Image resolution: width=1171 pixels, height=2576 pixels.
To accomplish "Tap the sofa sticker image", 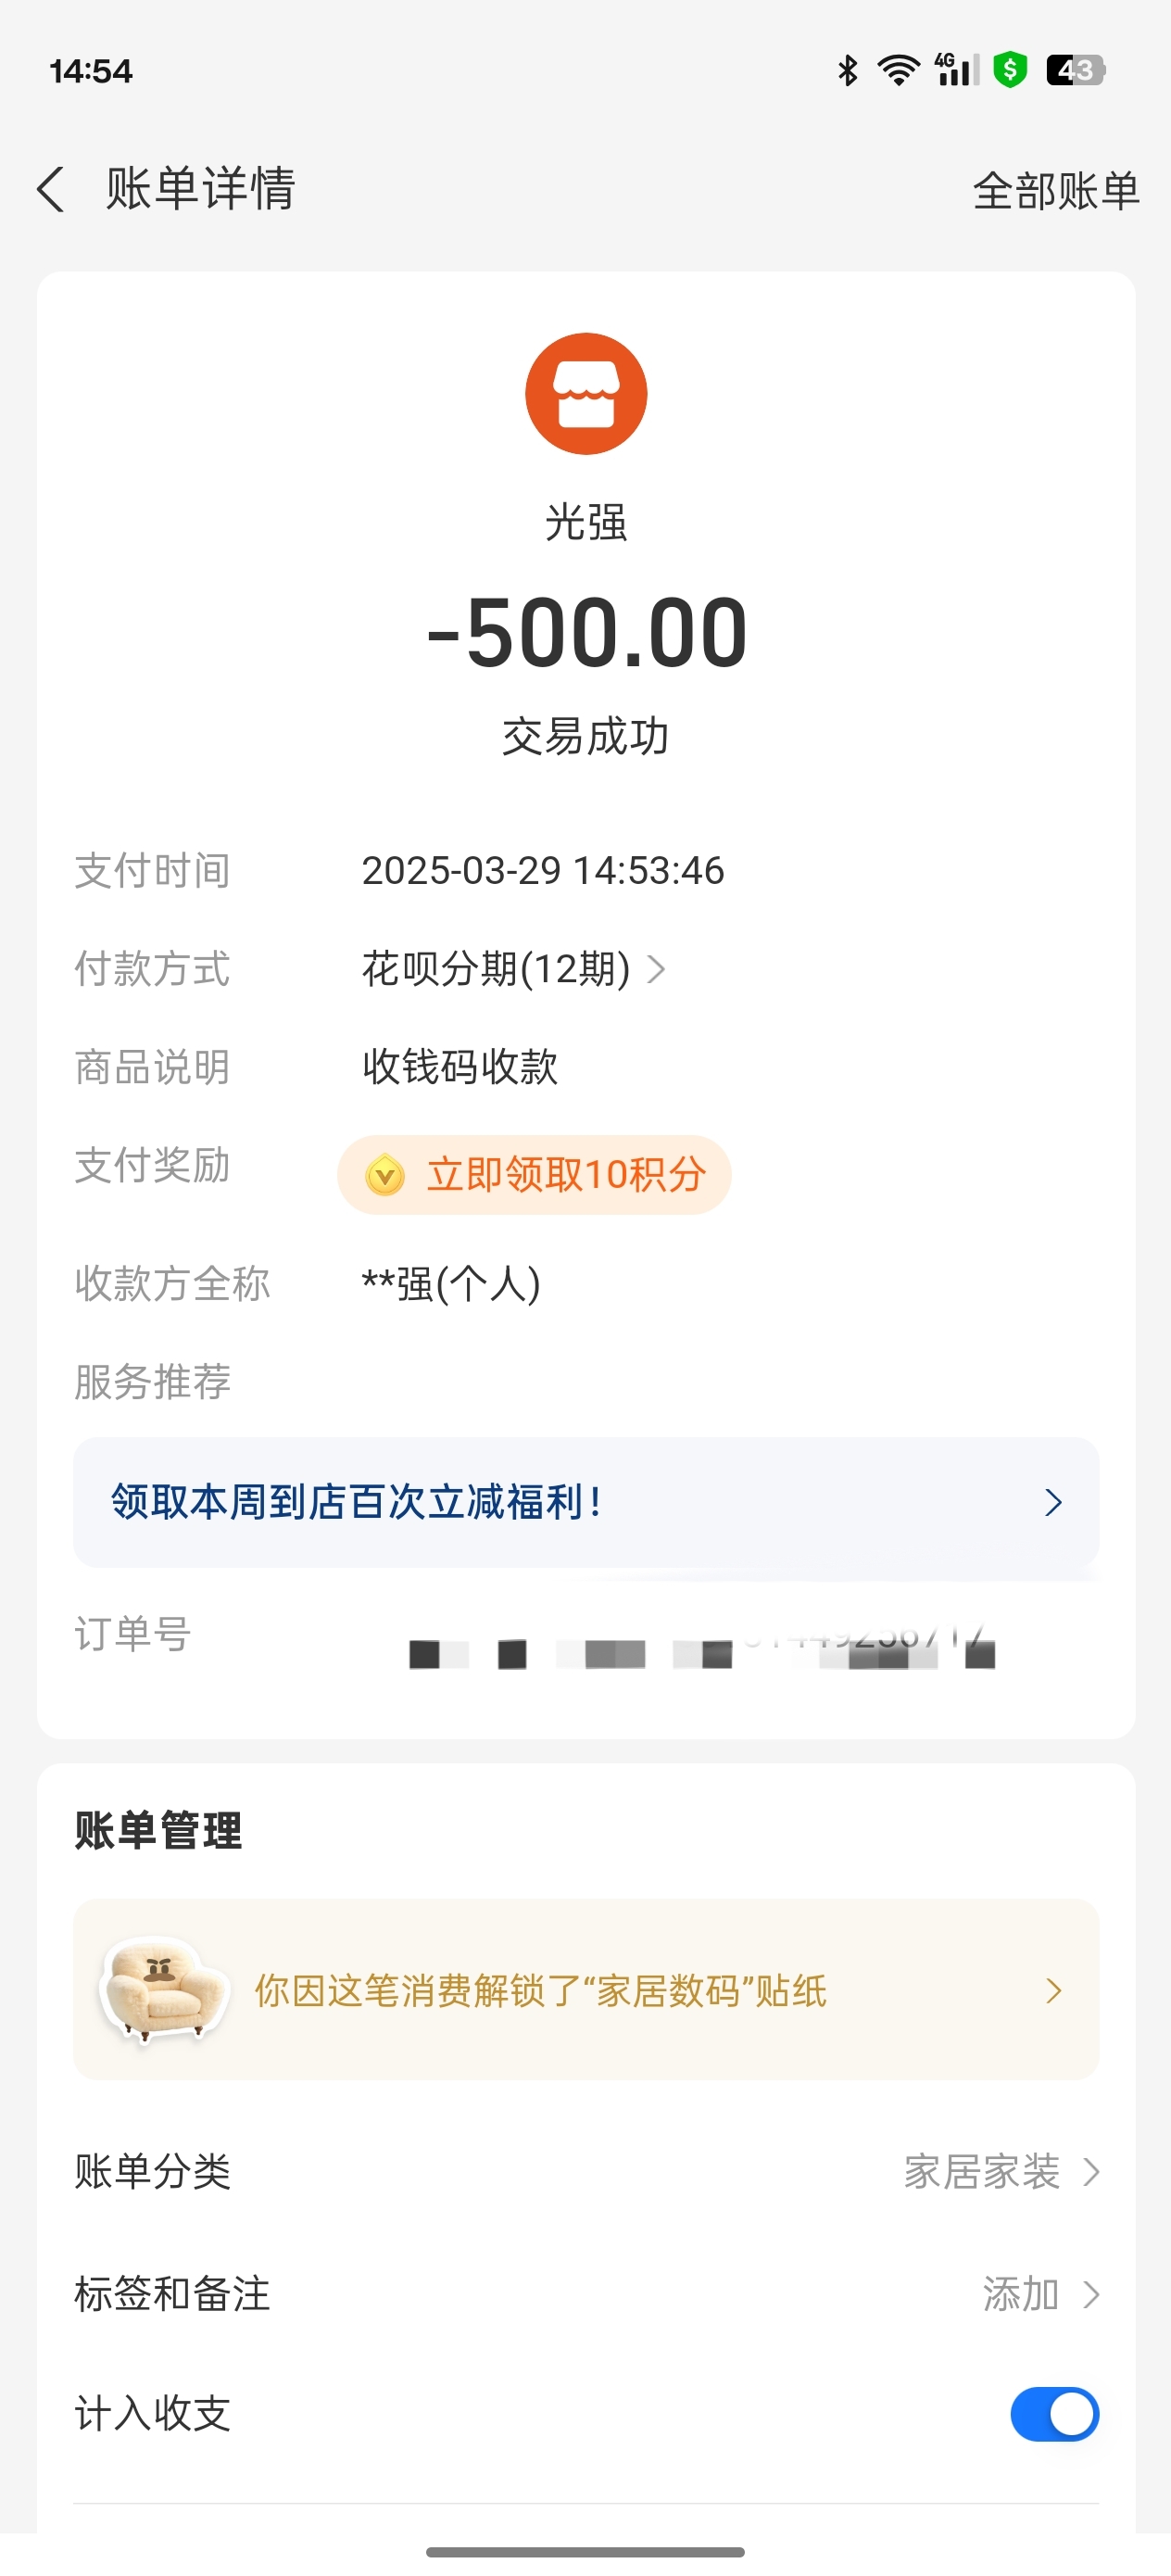I will (x=163, y=1989).
